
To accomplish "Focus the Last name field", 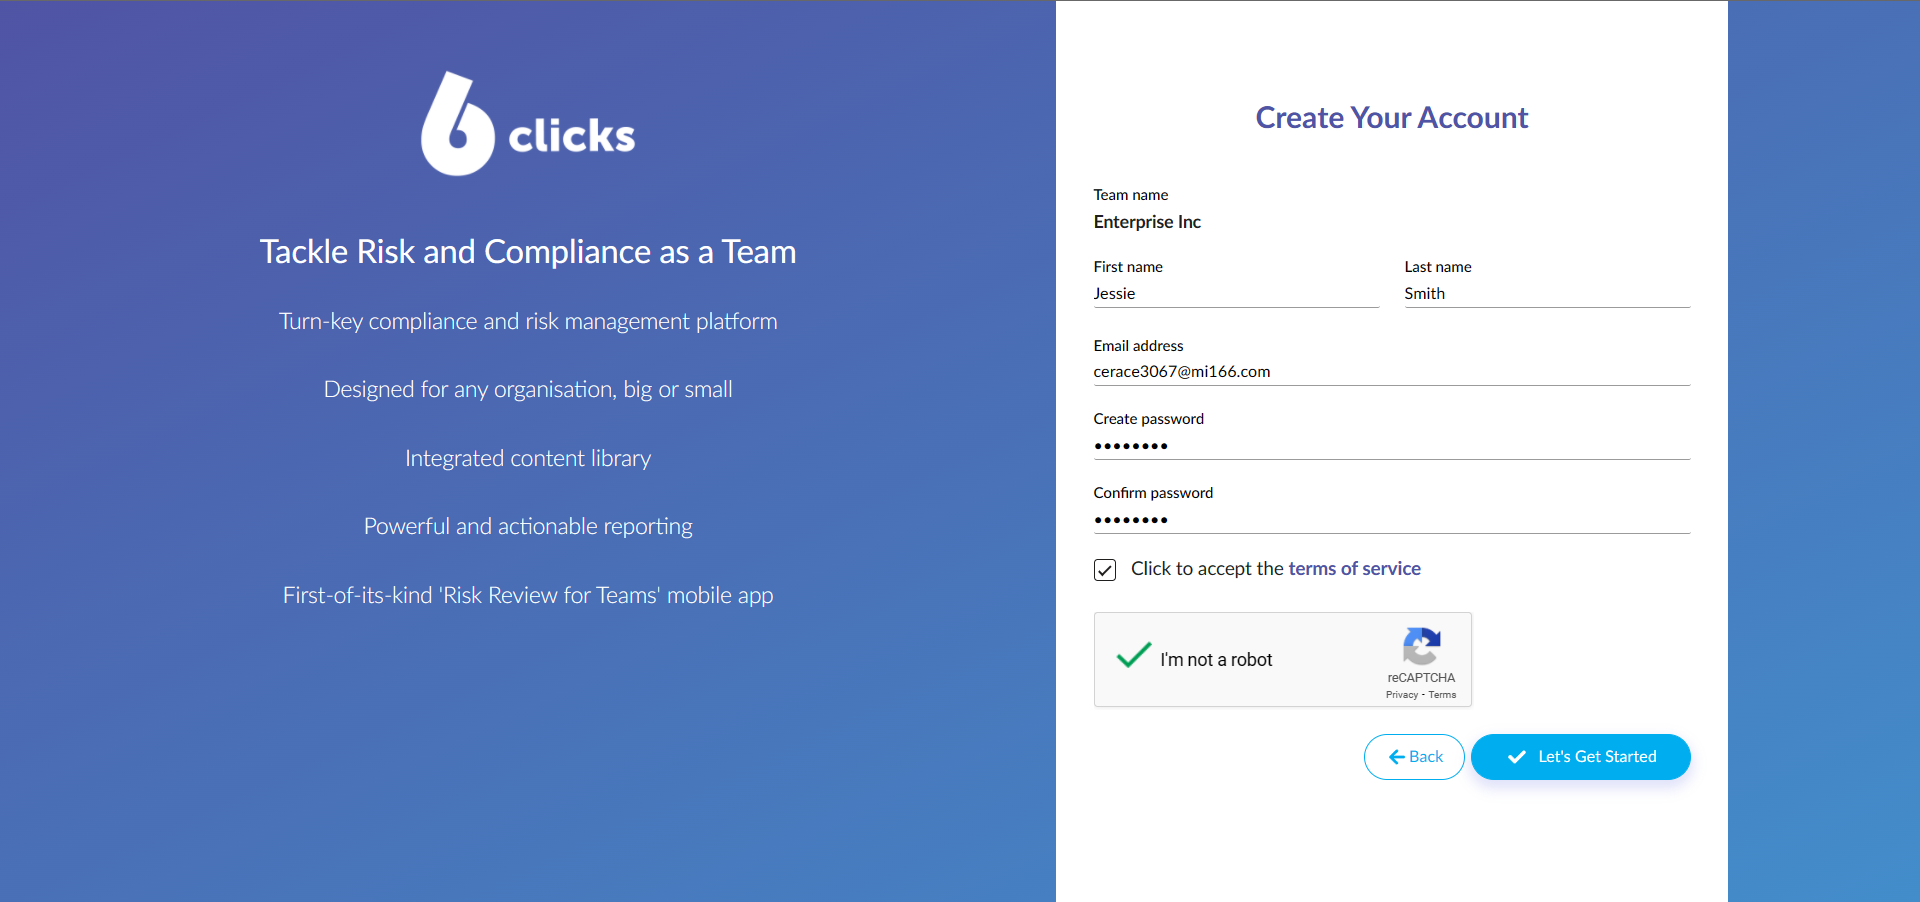I will tap(1547, 294).
